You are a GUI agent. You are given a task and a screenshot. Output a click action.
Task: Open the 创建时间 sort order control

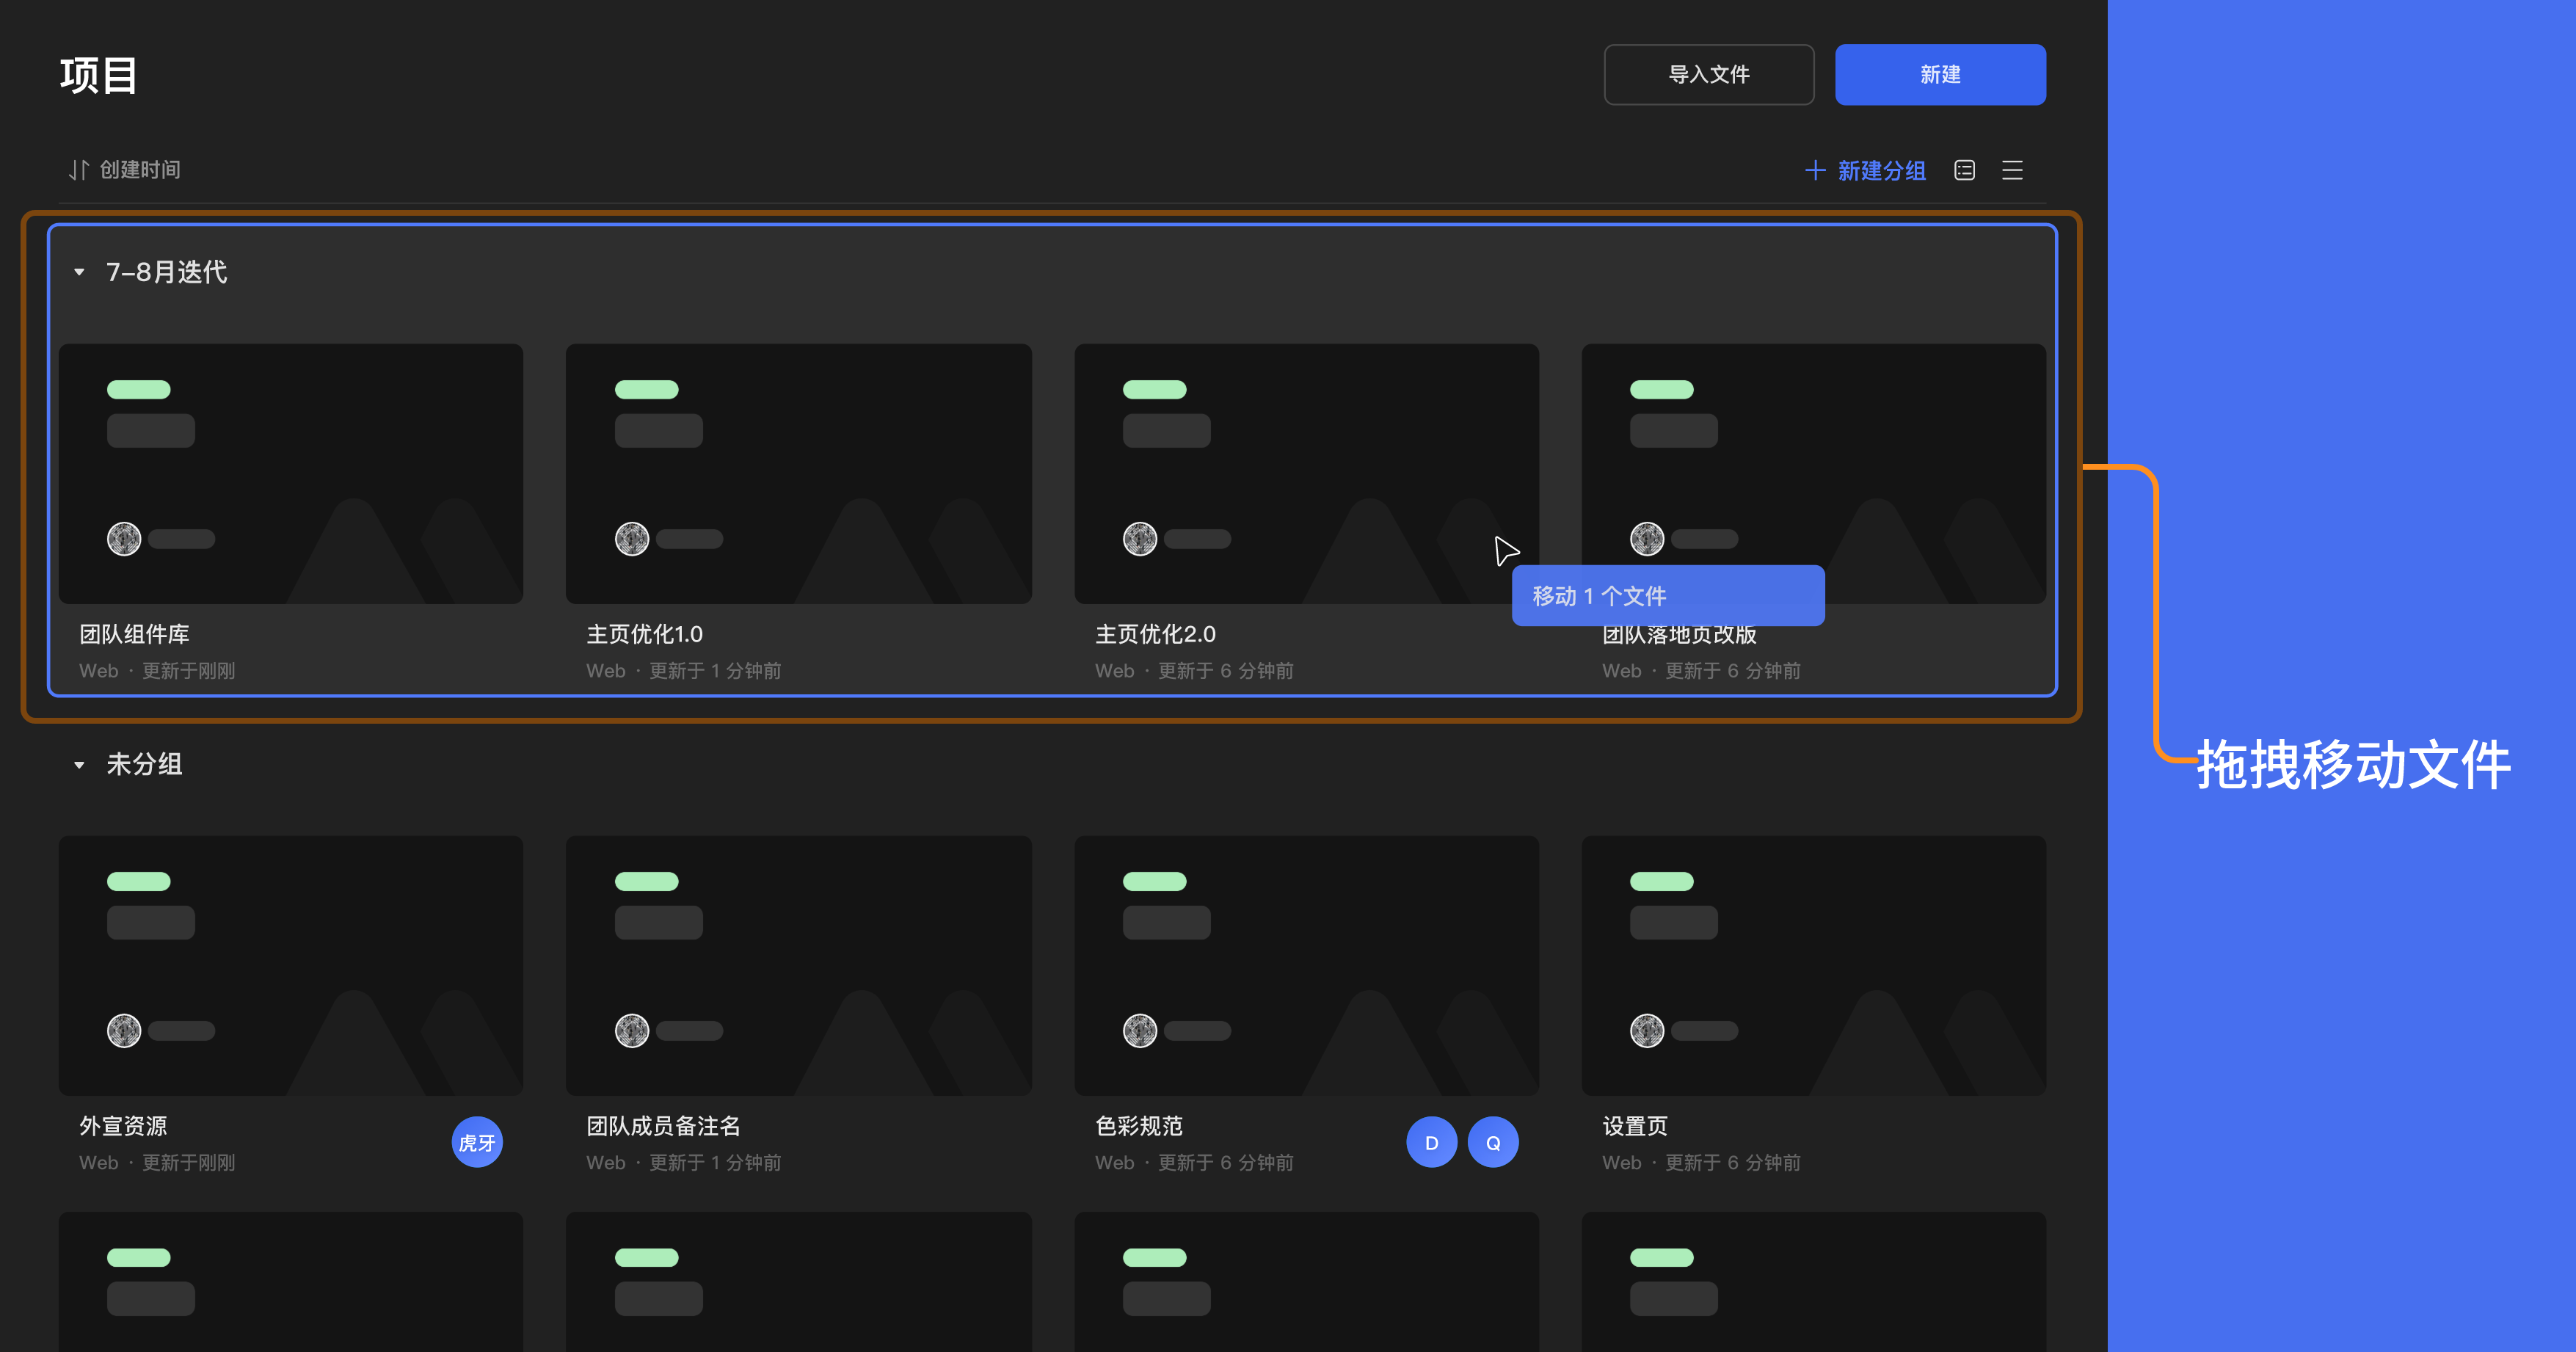coord(125,170)
